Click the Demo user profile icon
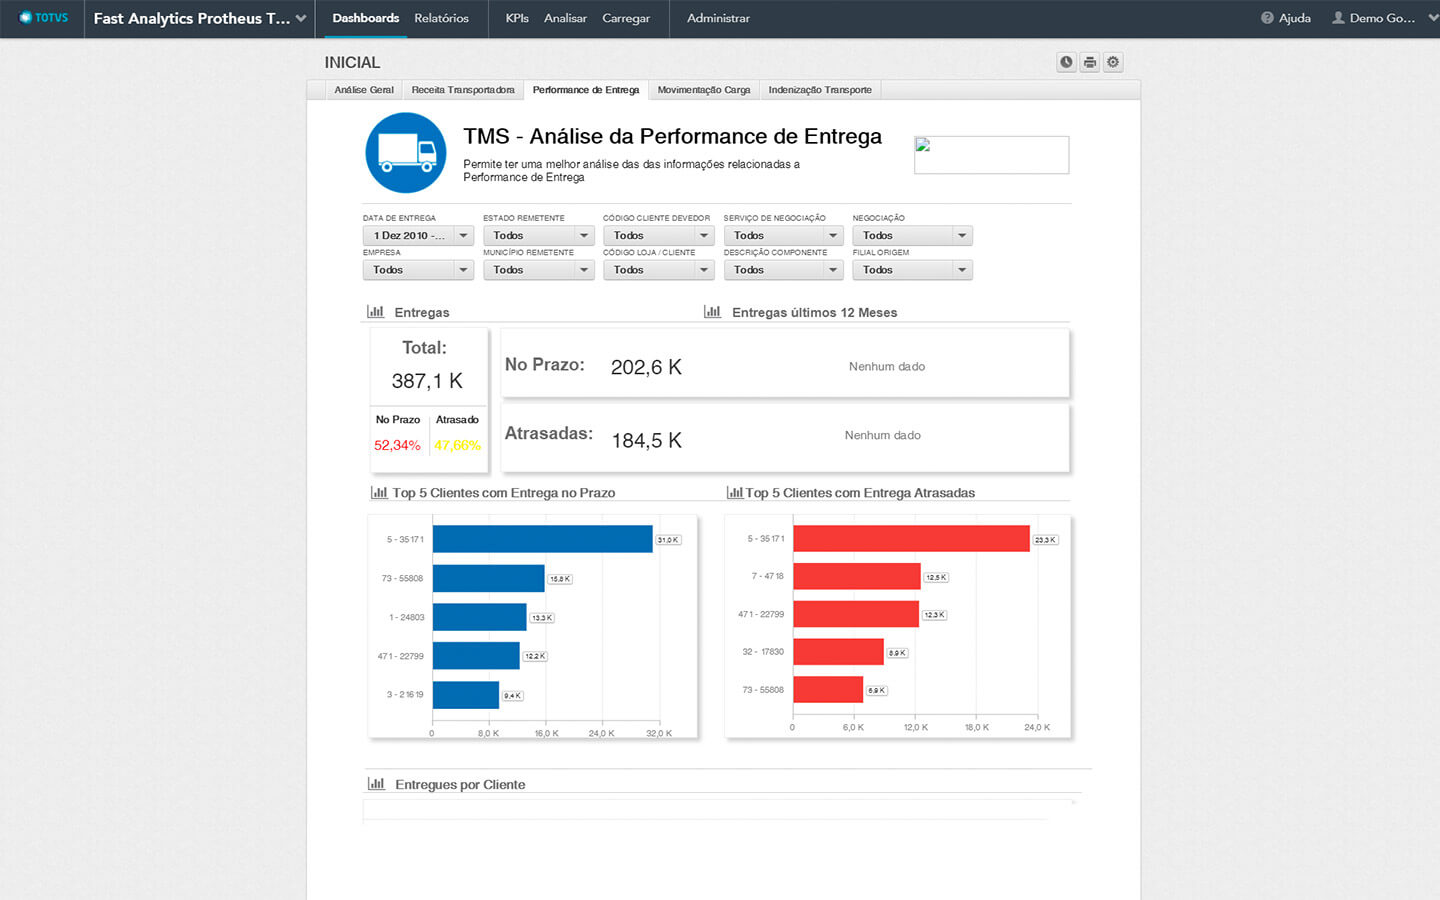1440x900 pixels. (1338, 18)
